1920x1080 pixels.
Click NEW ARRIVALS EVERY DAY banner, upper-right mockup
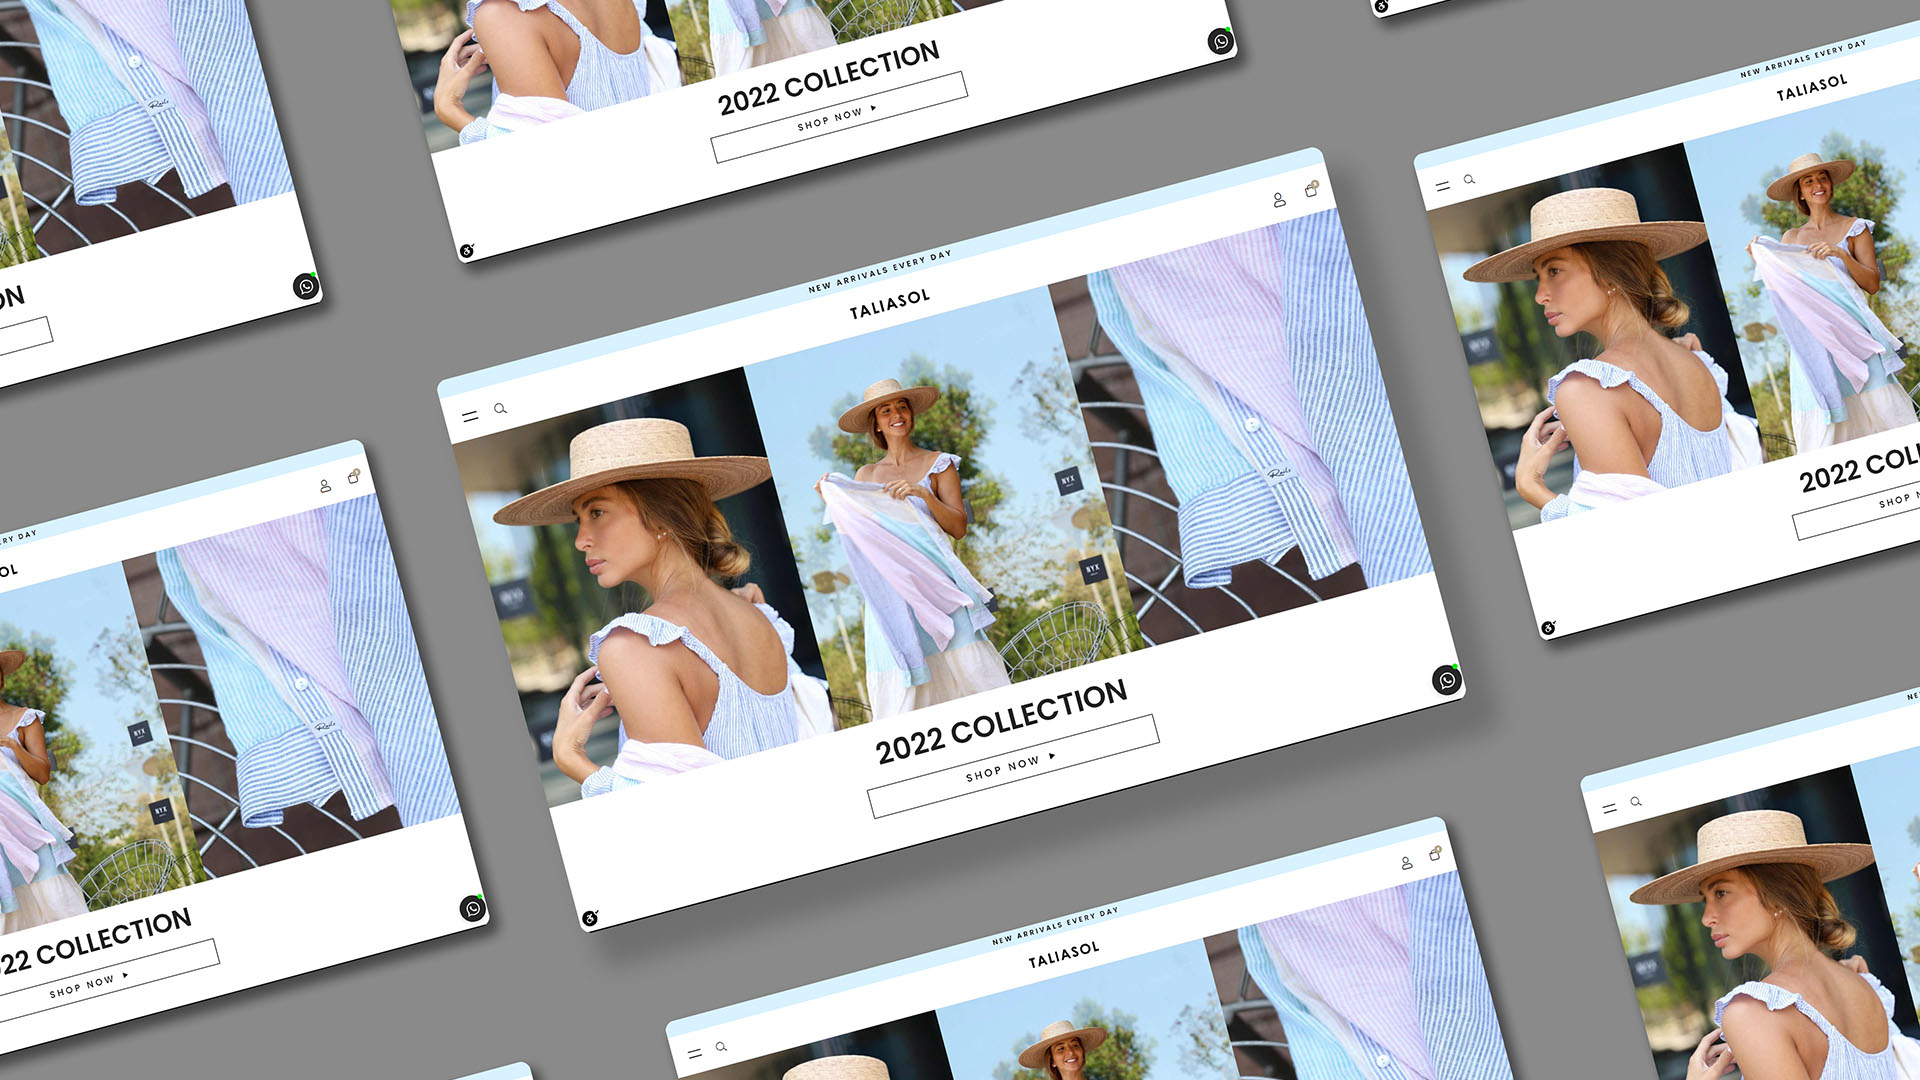1803,59
